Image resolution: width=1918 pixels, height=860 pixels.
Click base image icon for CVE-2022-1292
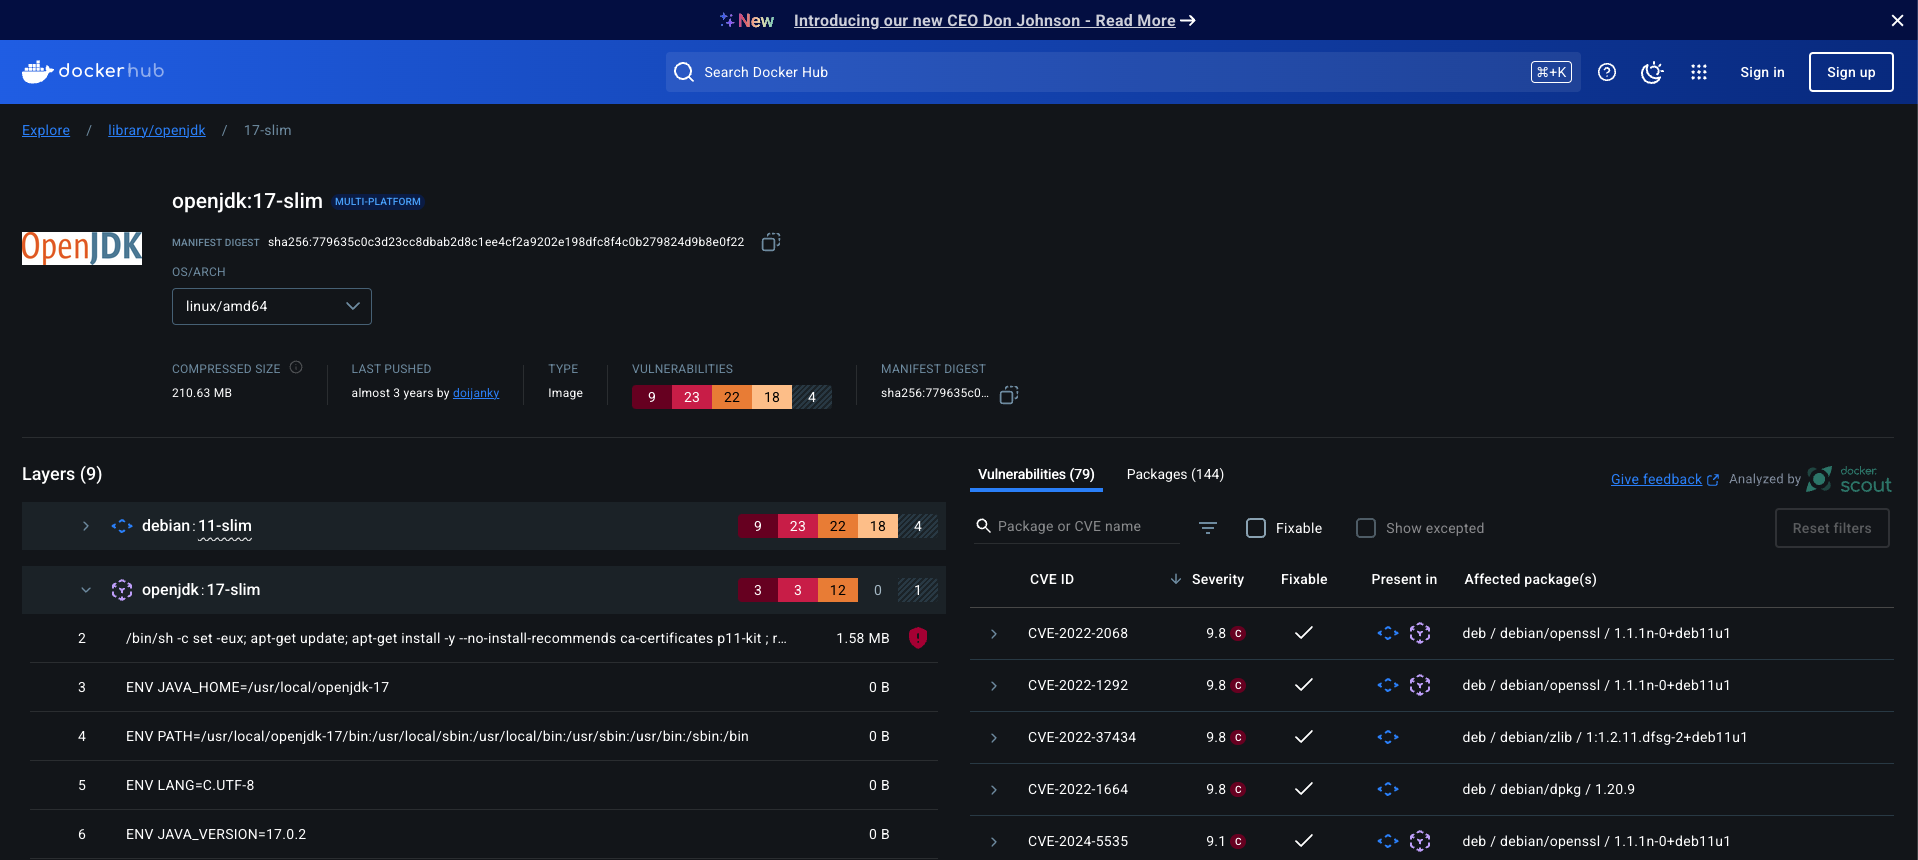[1388, 685]
